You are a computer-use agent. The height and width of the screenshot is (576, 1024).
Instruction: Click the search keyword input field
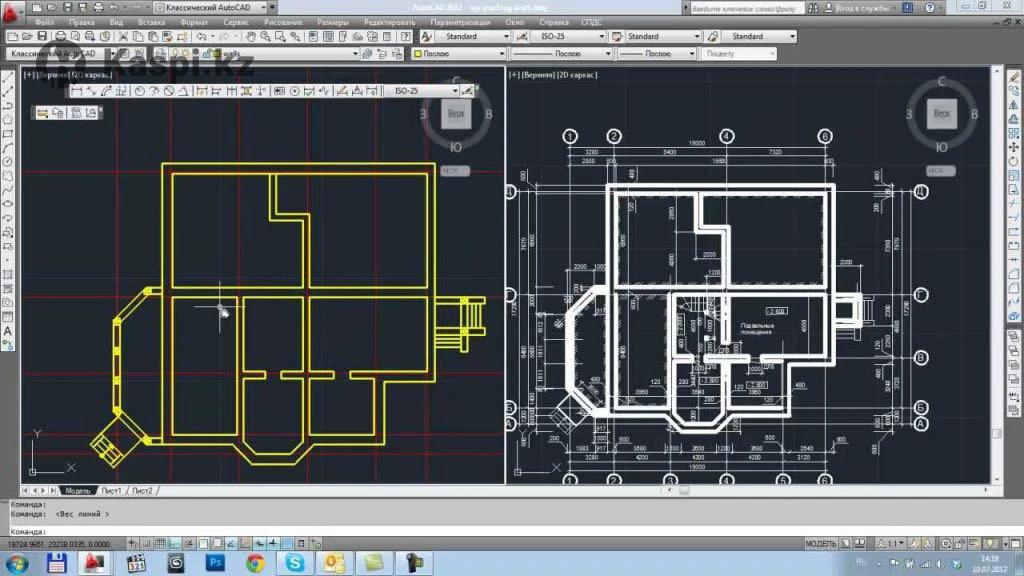(x=746, y=8)
